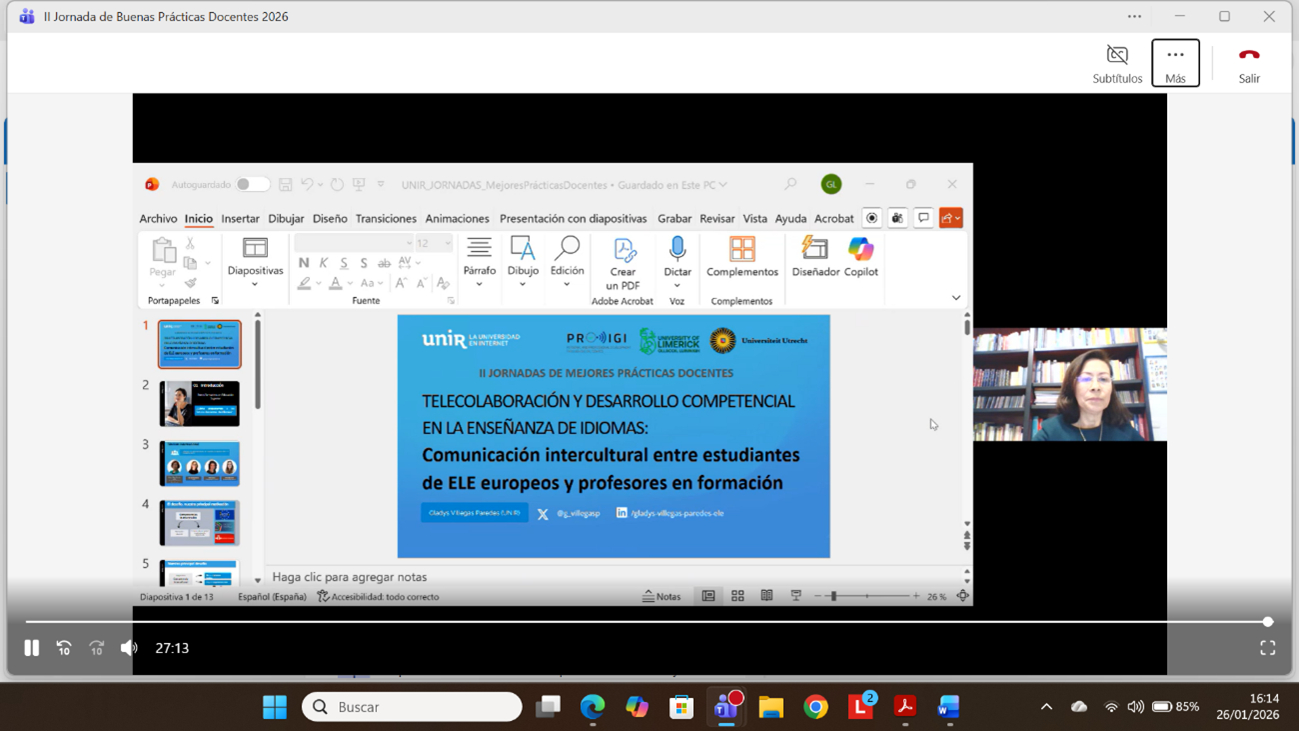Enter full screen video mode
This screenshot has height=731, width=1299.
1267,648
